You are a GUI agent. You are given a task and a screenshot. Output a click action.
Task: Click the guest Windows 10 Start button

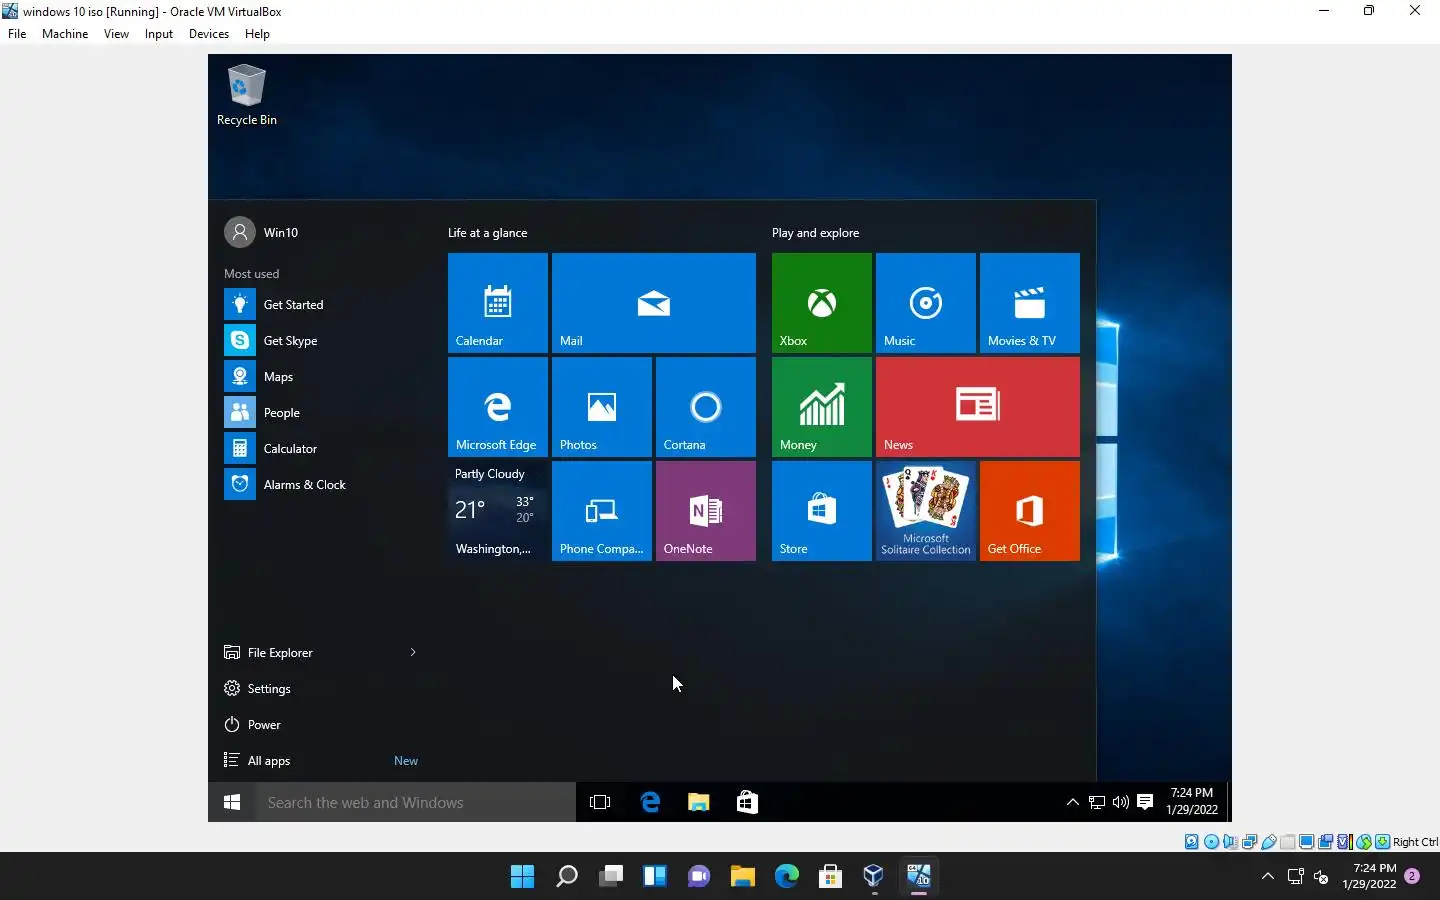(x=232, y=802)
